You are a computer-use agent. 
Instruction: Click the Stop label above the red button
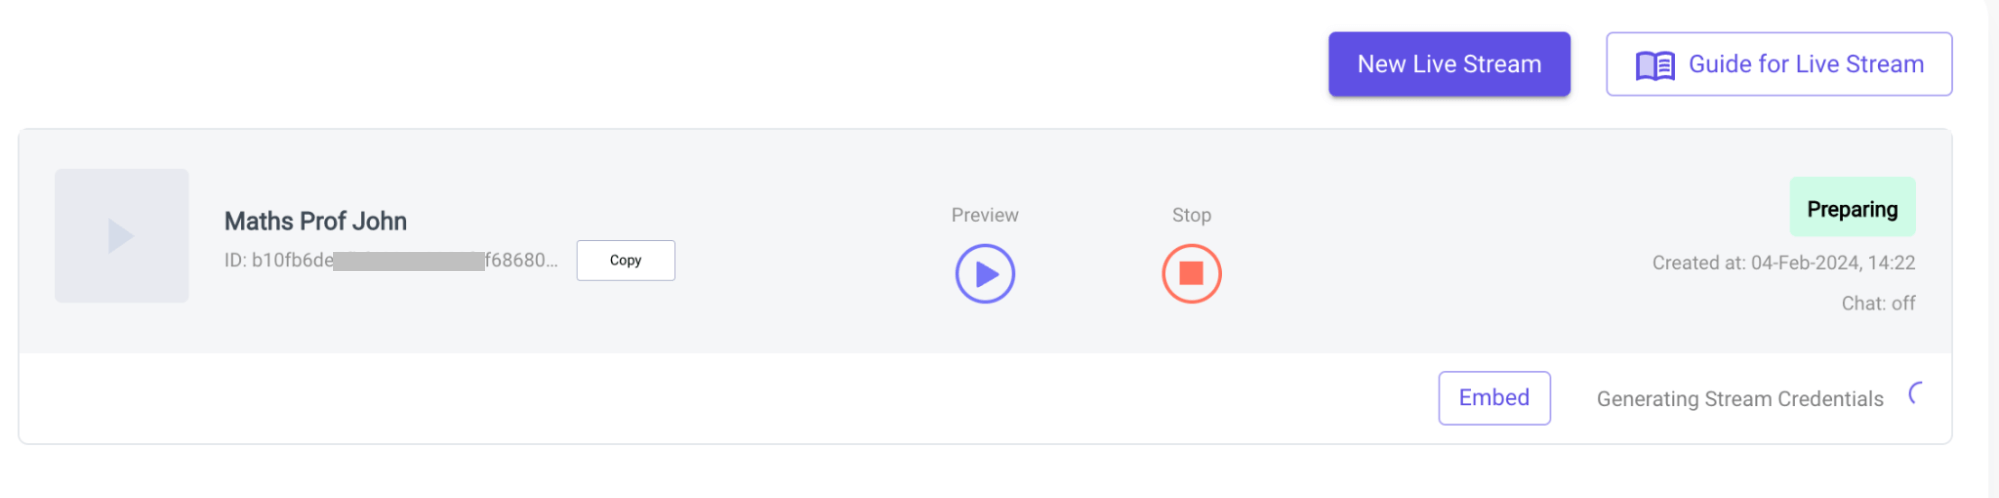[x=1191, y=215]
